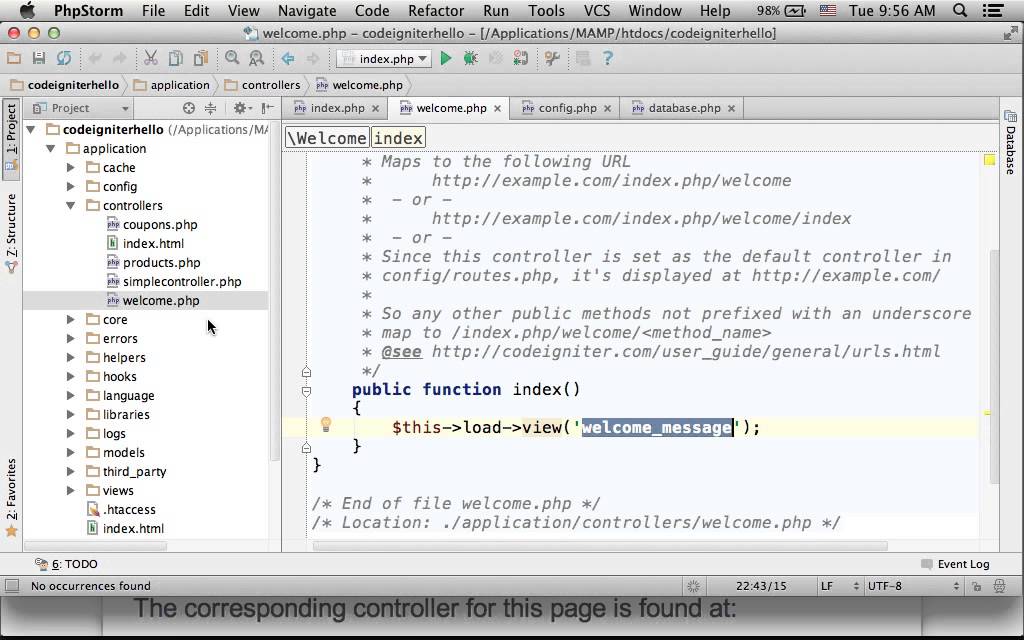Click the listen for debug connections icon
The width and height of the screenshot is (1024, 640).
[520, 59]
